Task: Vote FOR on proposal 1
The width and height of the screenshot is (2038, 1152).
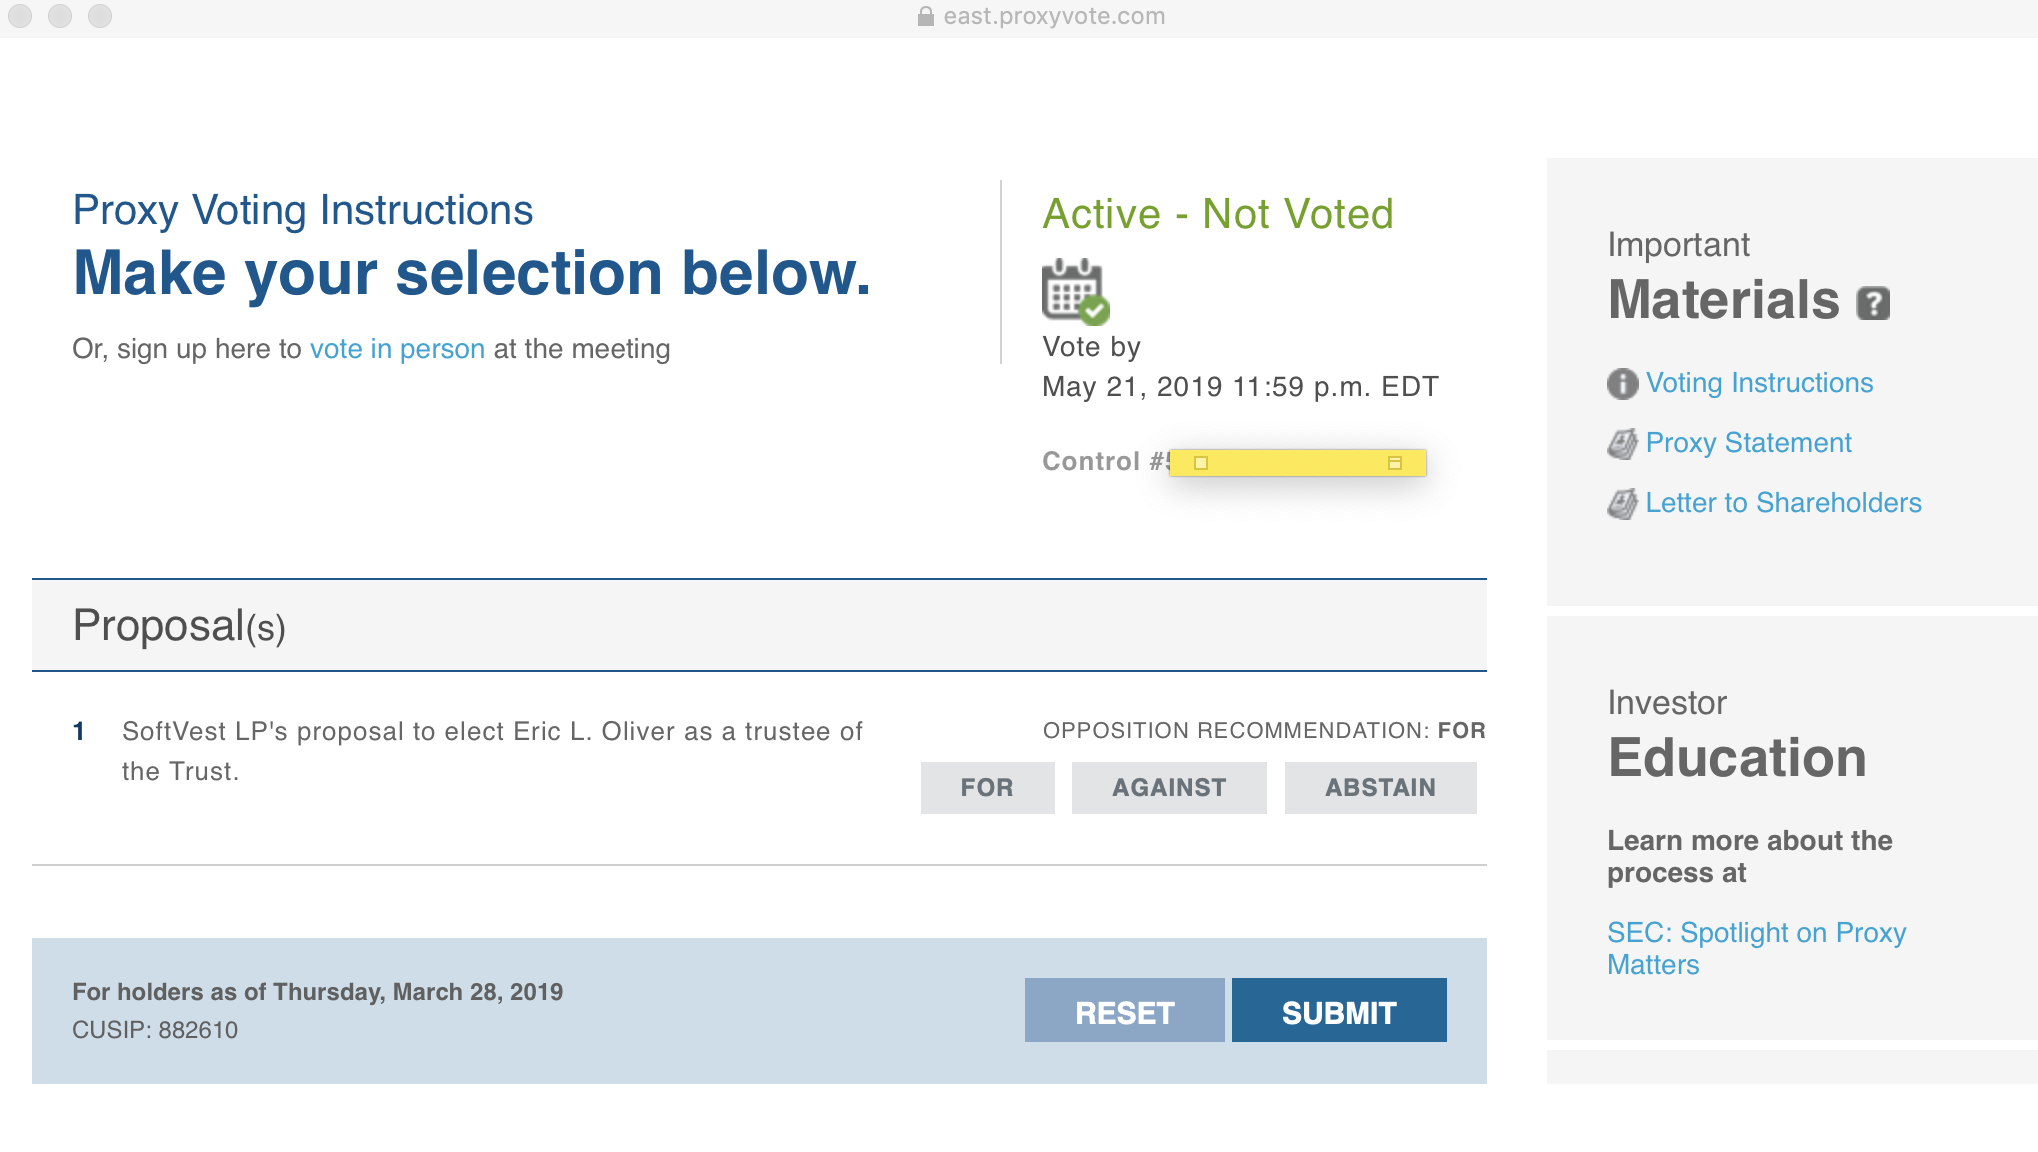Action: point(987,788)
